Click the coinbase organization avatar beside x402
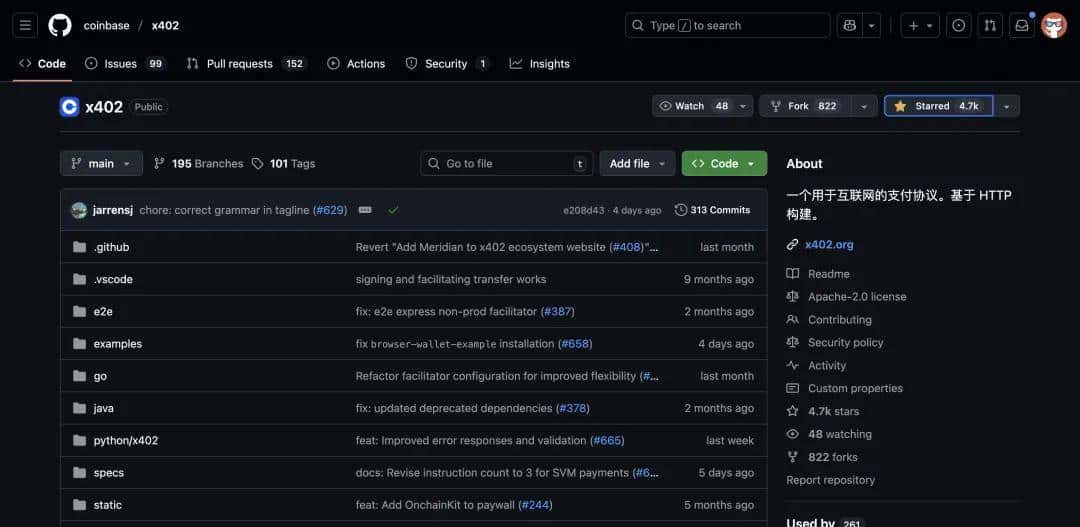The image size is (1080, 527). pos(70,107)
